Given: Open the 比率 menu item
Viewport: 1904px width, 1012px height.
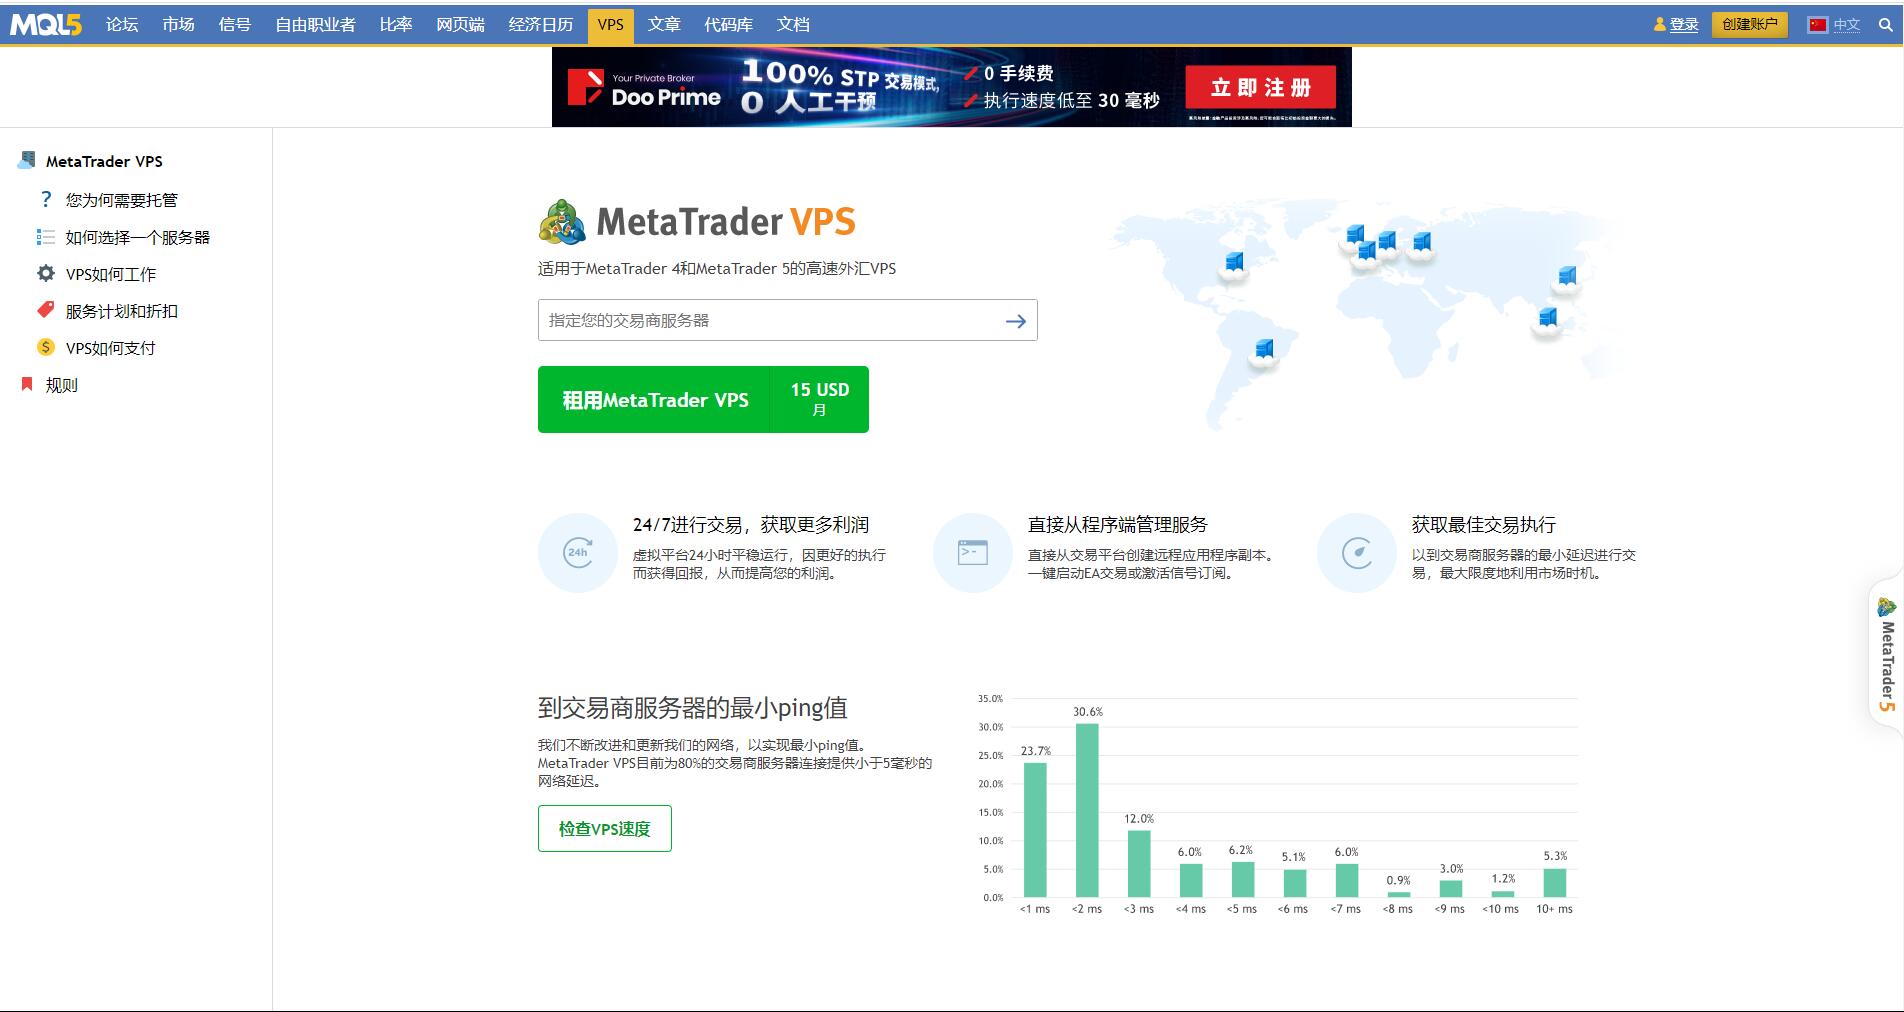Looking at the screenshot, I should [x=396, y=24].
